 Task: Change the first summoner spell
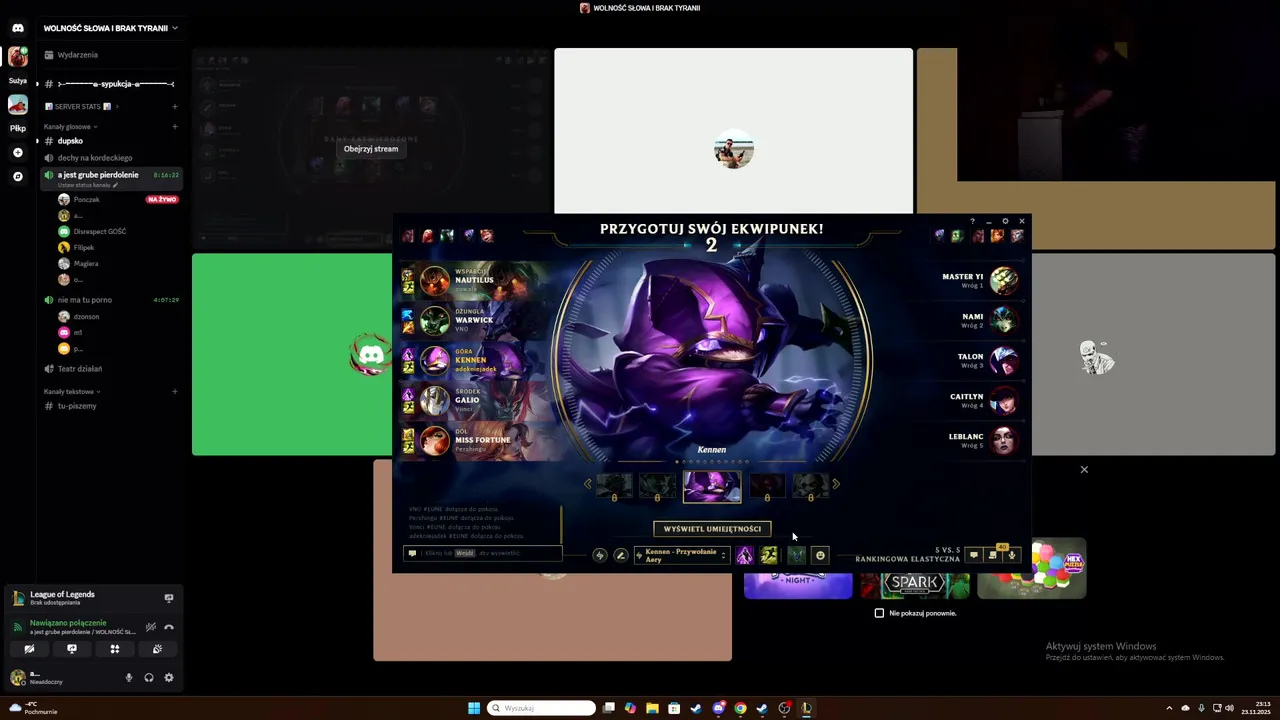click(745, 555)
